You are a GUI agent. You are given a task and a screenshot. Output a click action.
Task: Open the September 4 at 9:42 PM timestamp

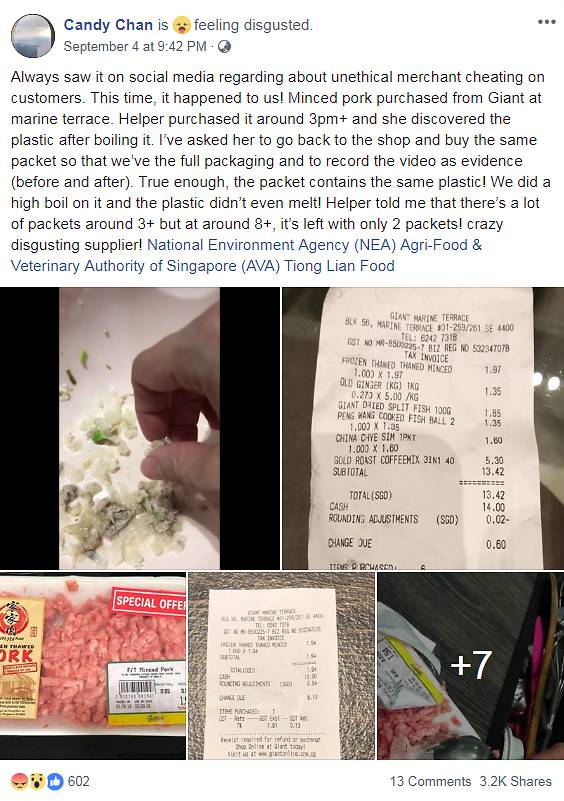(x=135, y=46)
